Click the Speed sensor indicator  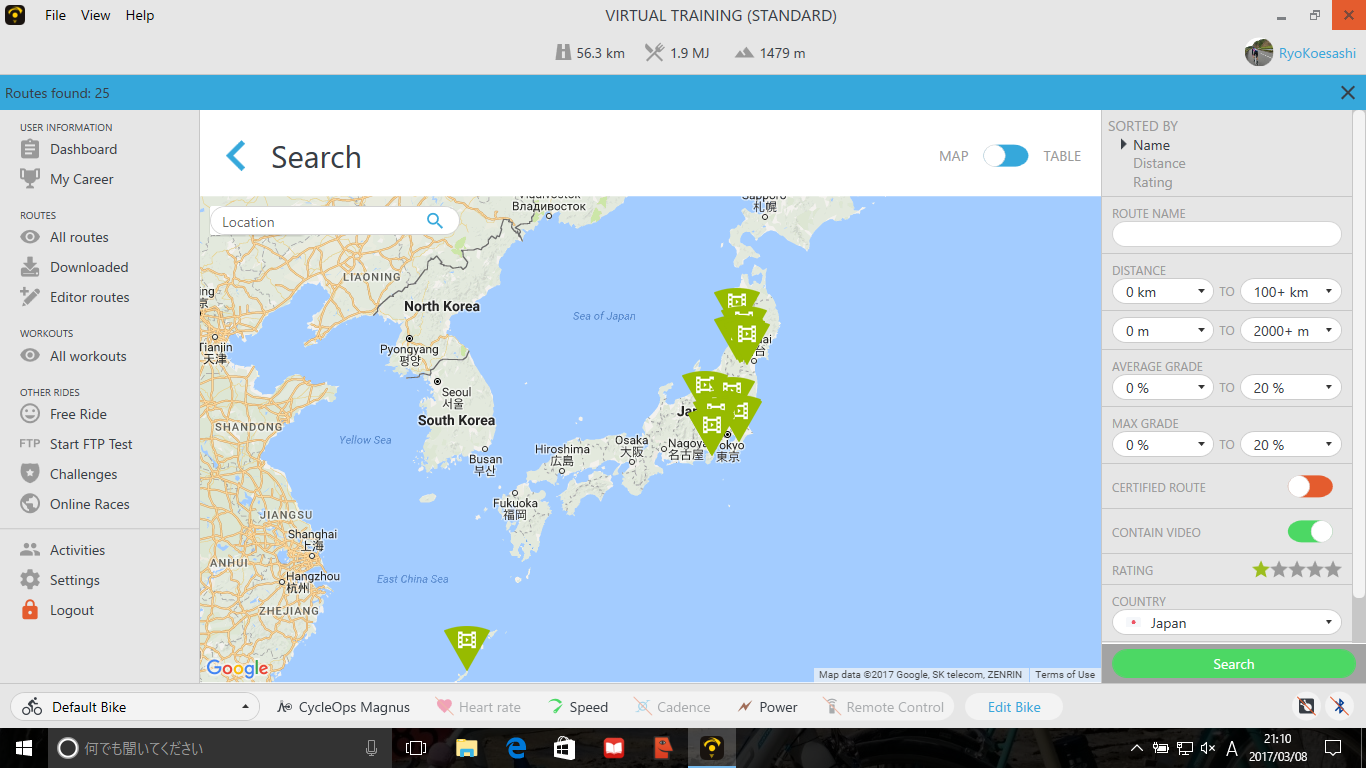[578, 707]
